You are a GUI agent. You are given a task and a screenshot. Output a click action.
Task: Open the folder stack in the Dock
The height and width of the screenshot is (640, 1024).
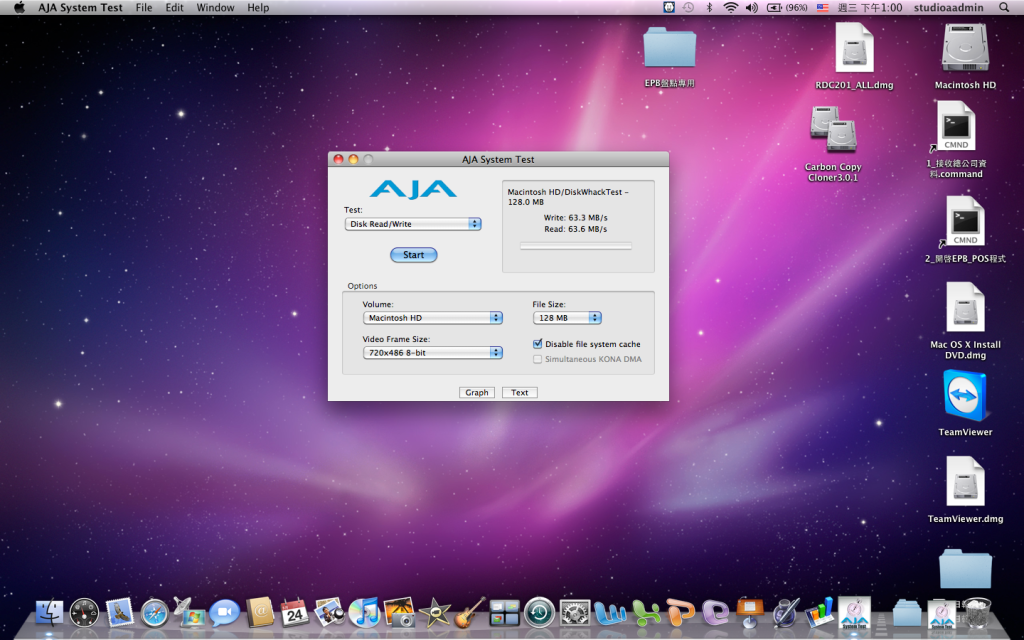click(907, 613)
